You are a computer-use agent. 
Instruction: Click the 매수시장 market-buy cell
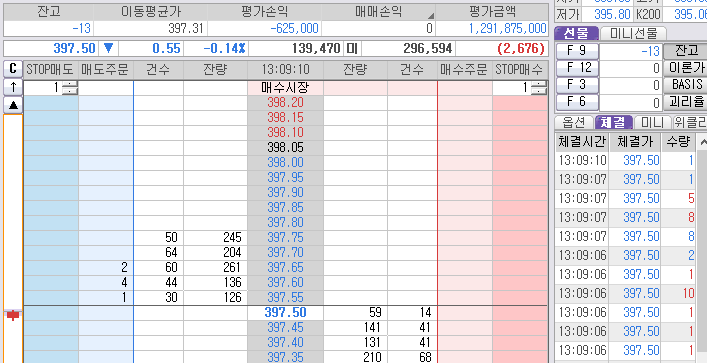pos(285,88)
